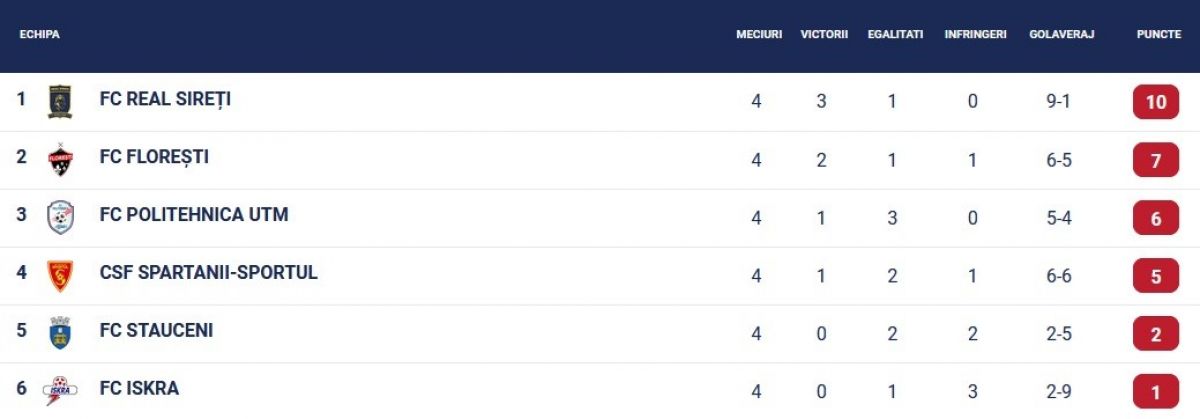Select the Victorii column header
Screen dimensions: 1200x419
824,34
